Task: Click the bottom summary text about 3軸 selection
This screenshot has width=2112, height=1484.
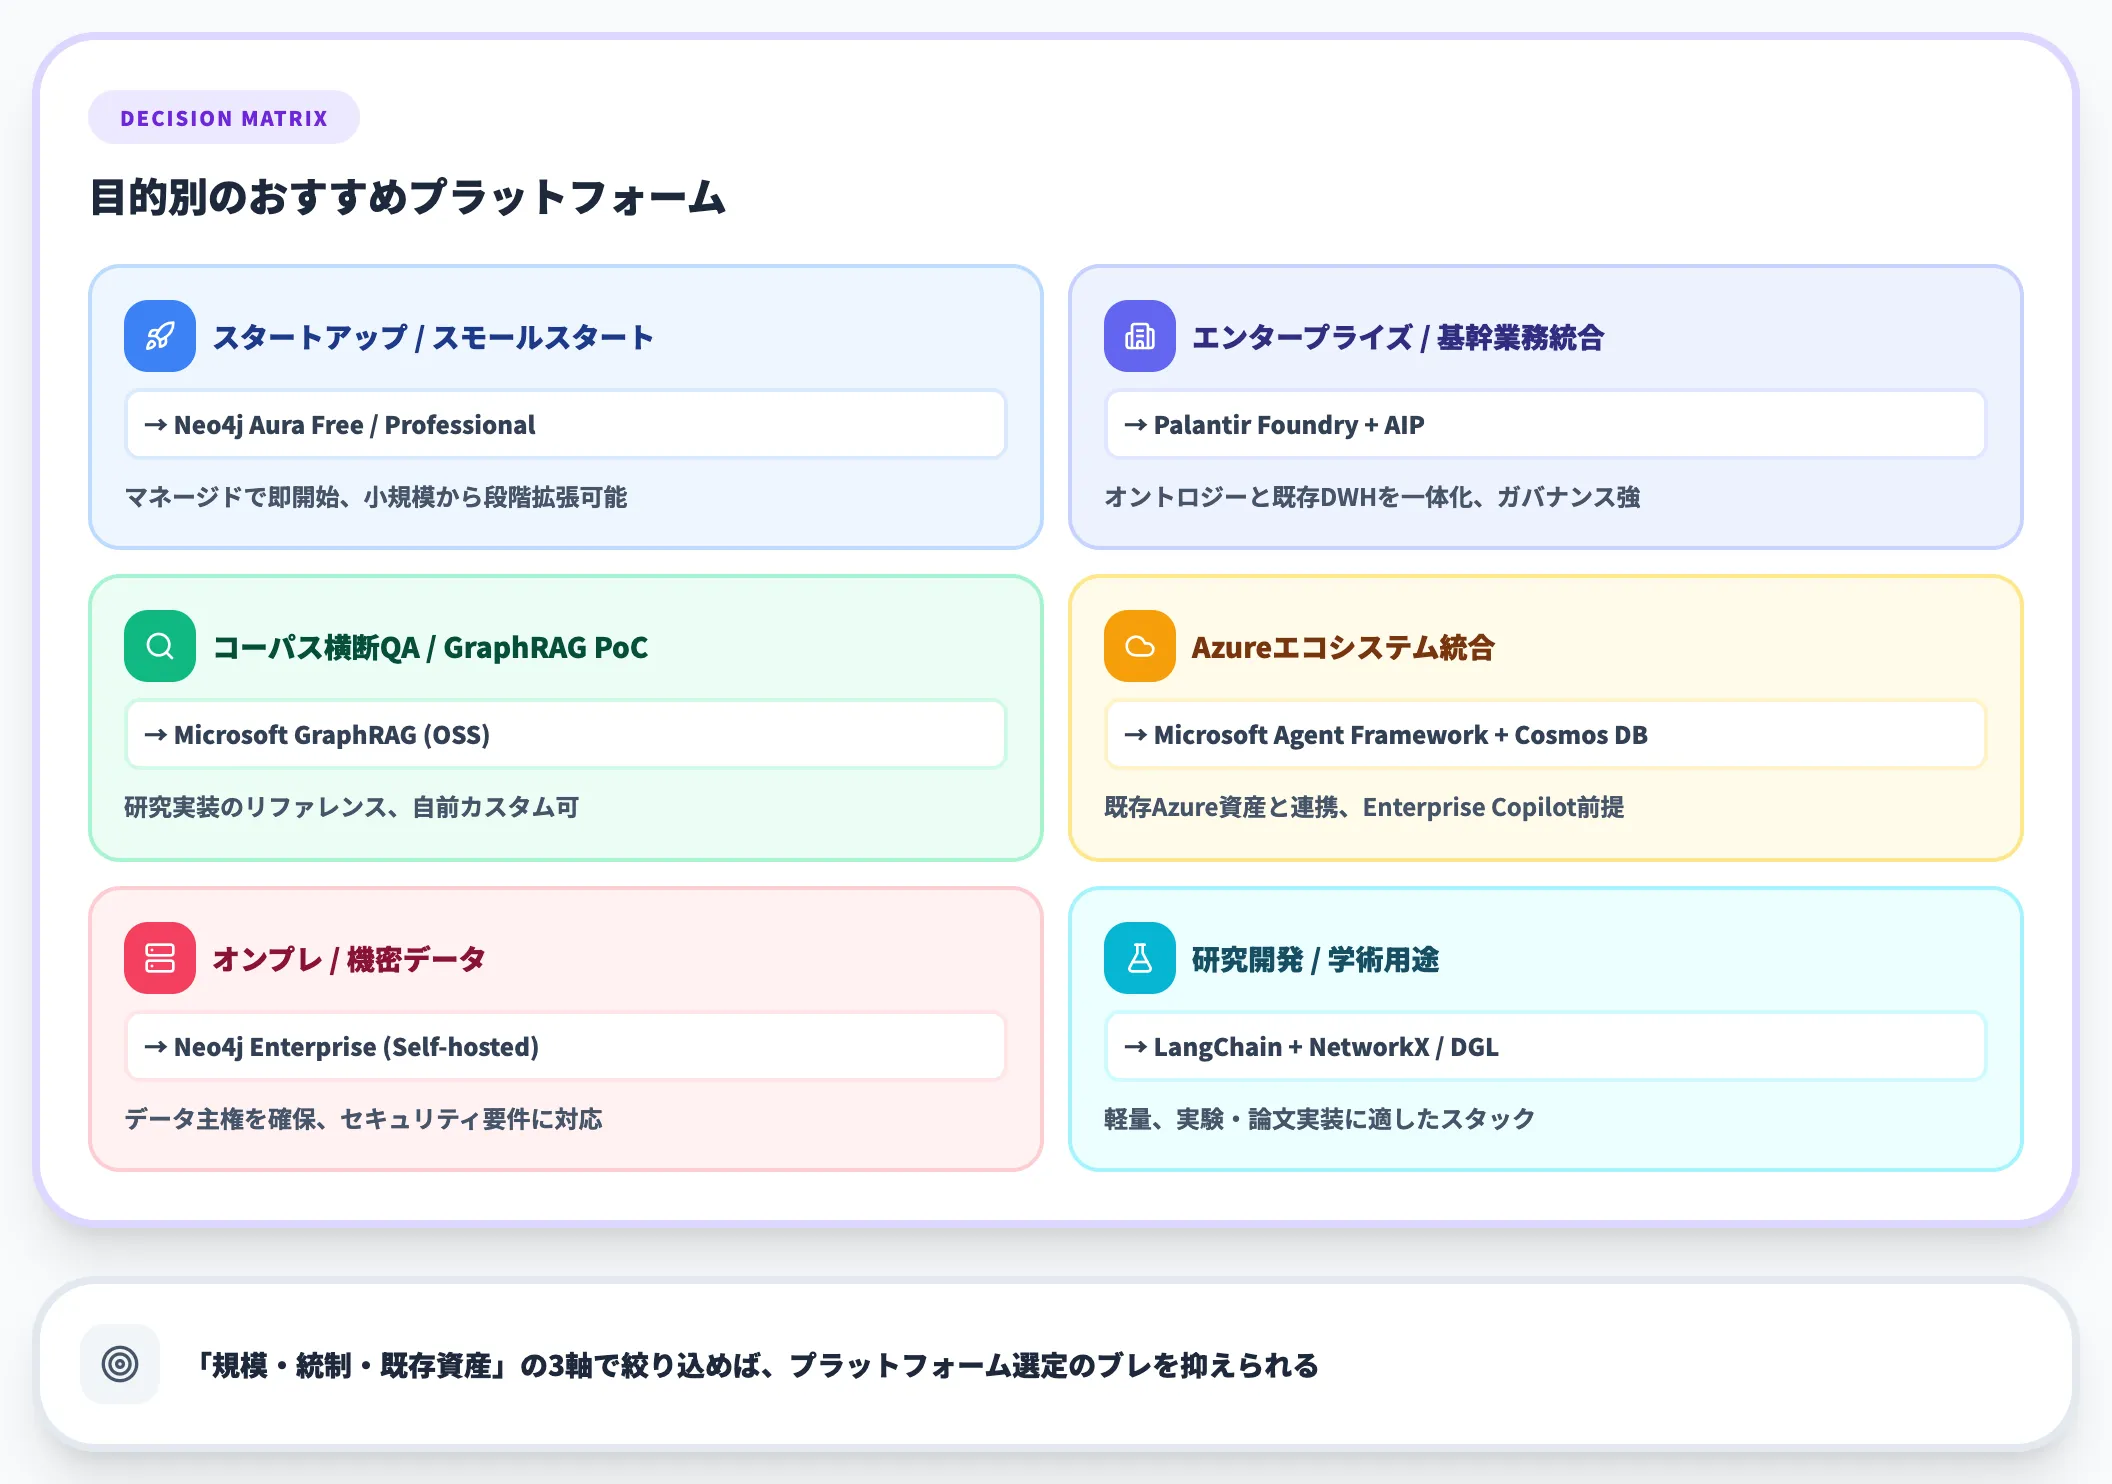Action: tap(760, 1365)
